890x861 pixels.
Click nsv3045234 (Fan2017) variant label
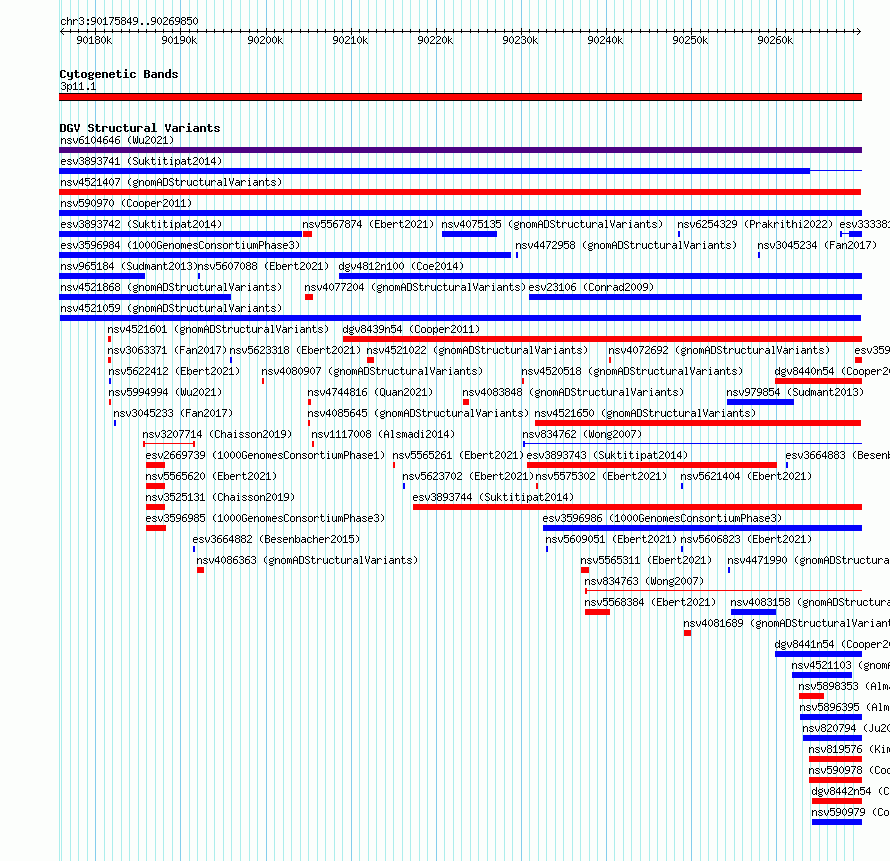(817, 245)
